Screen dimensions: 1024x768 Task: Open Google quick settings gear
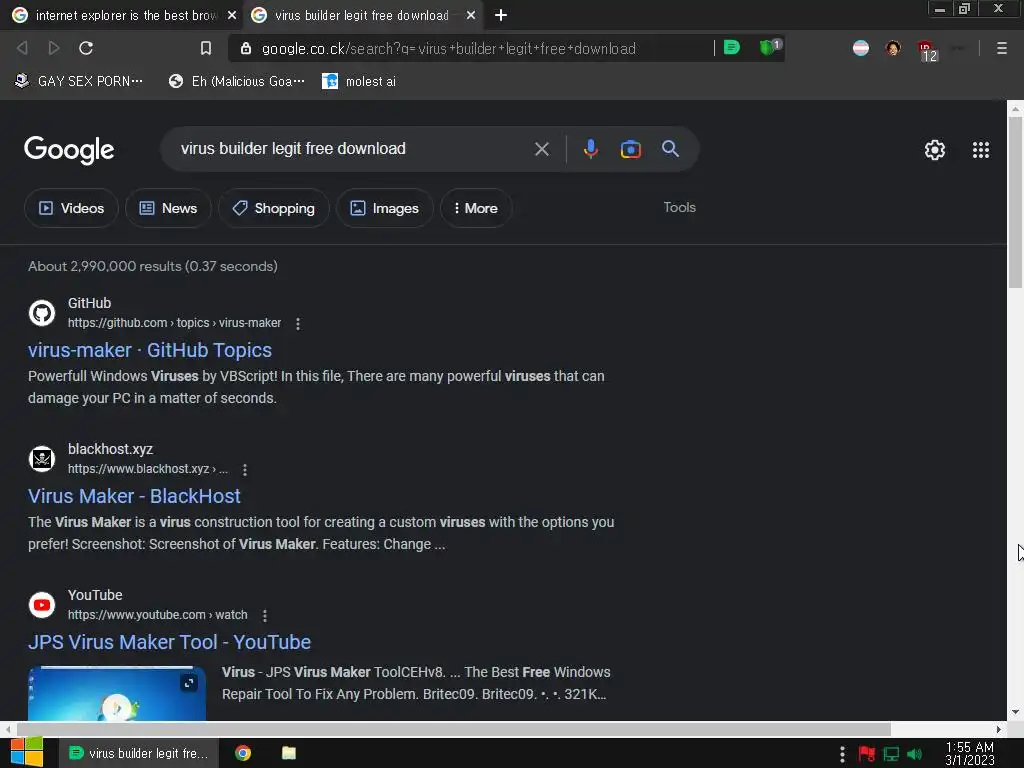click(935, 150)
